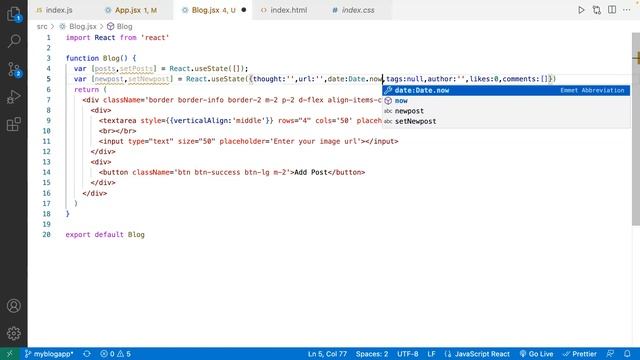The image size is (640, 360).
Task: Click Prettier status bar item
Action: [x=580, y=354]
